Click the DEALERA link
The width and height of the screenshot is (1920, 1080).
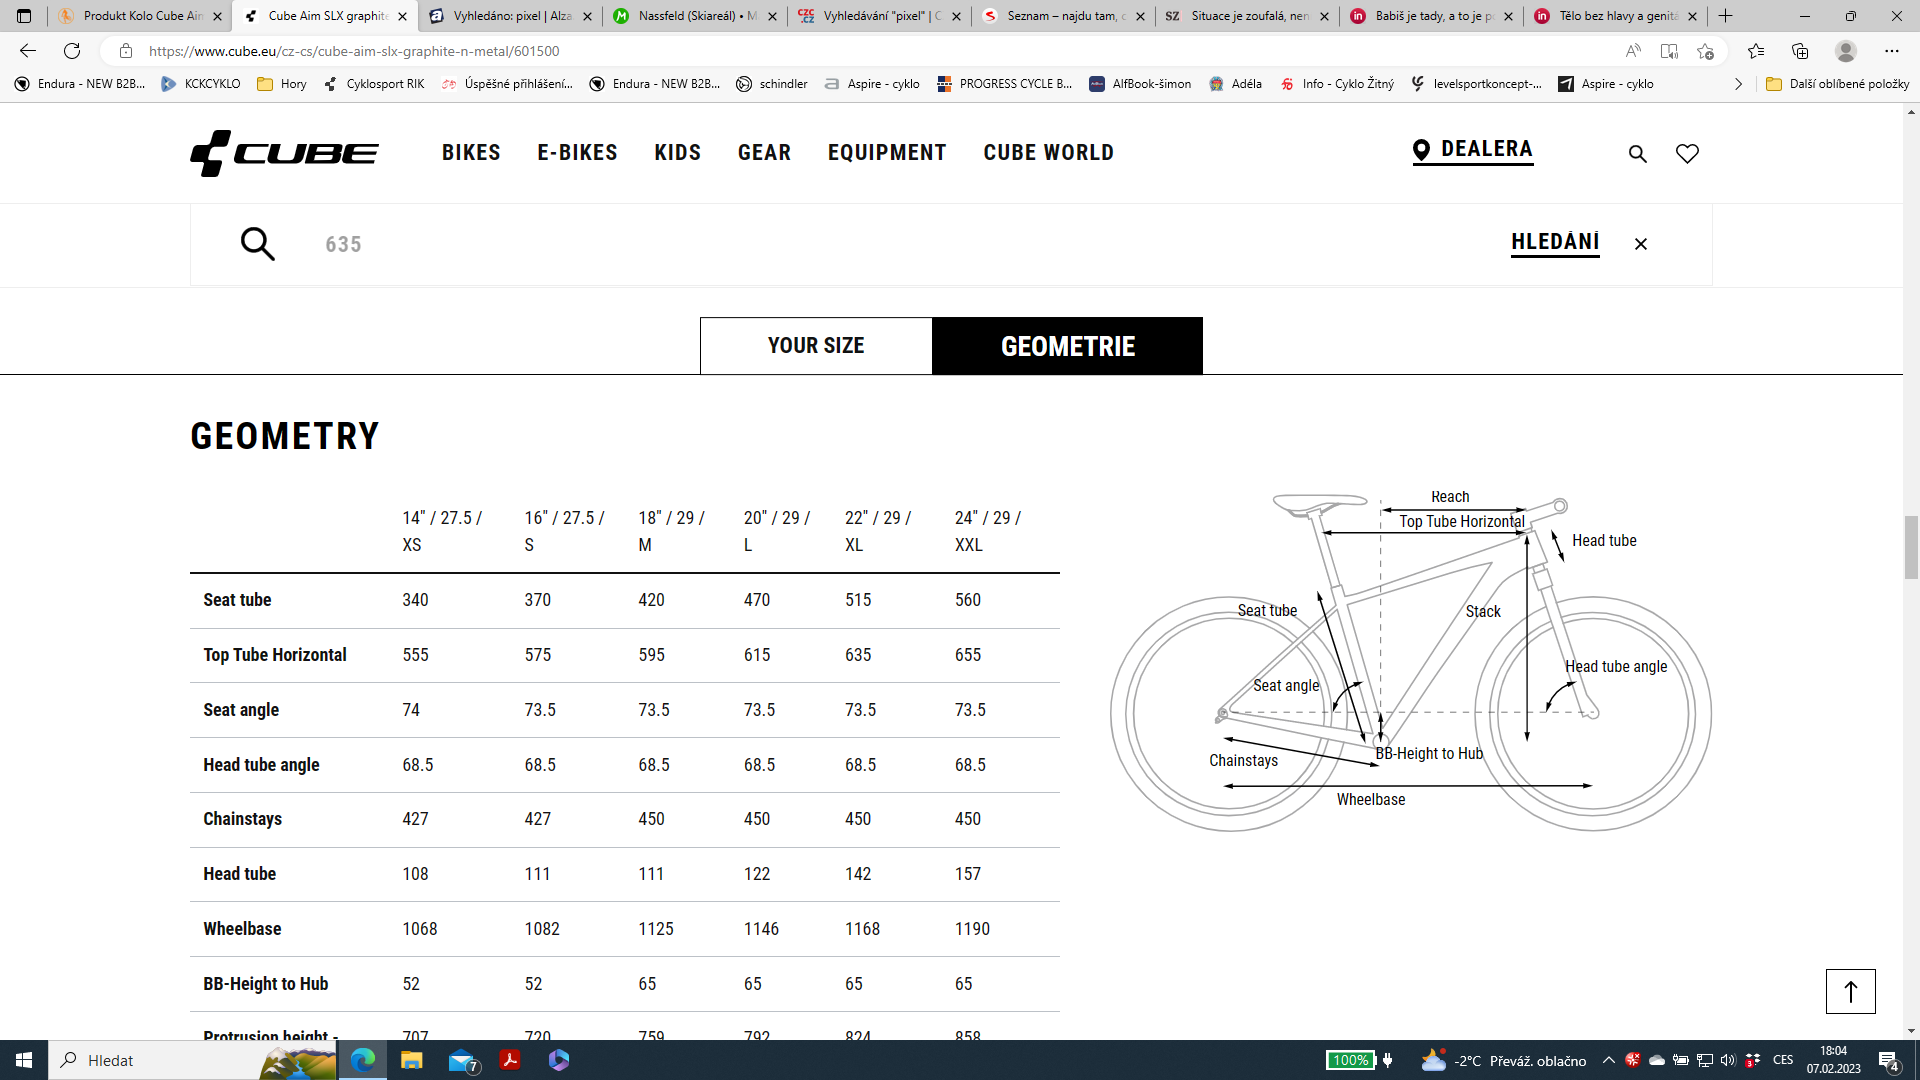click(1472, 150)
